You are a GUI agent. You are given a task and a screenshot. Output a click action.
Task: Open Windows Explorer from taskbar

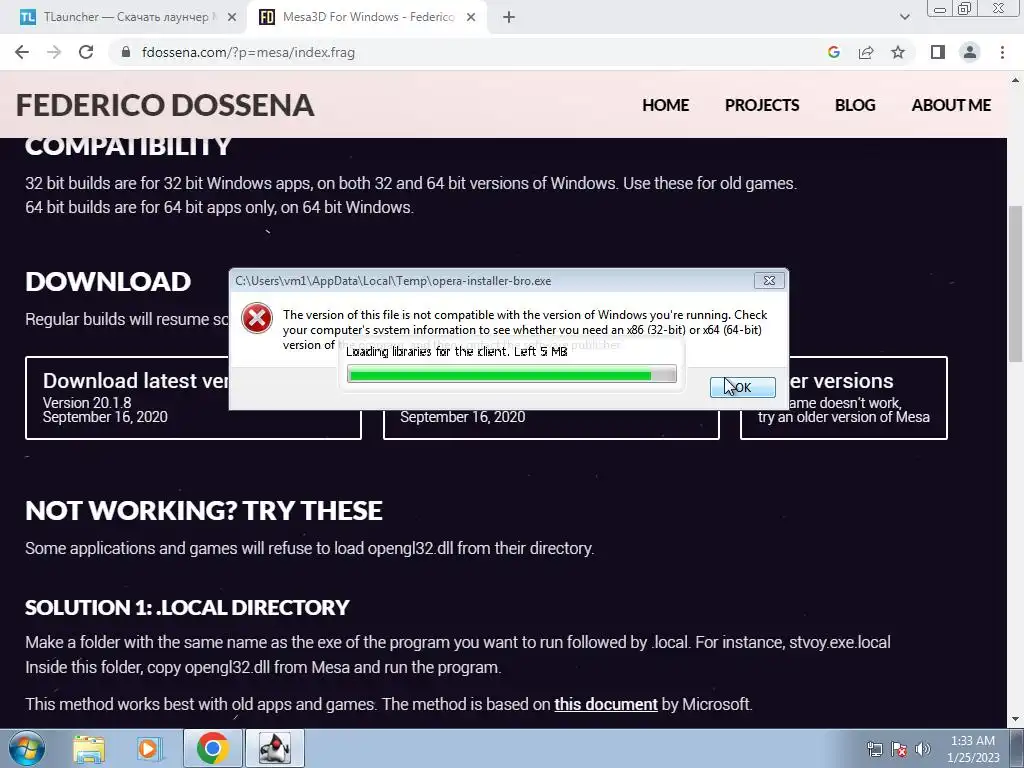tap(89, 748)
